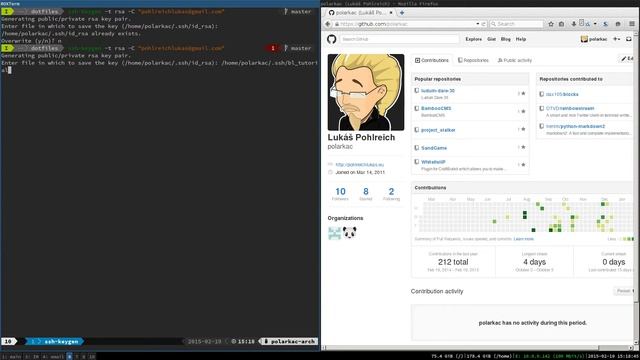Viewport: 640px width, 360px height.
Task: Open the SandGame repository link
Action: (x=434, y=148)
